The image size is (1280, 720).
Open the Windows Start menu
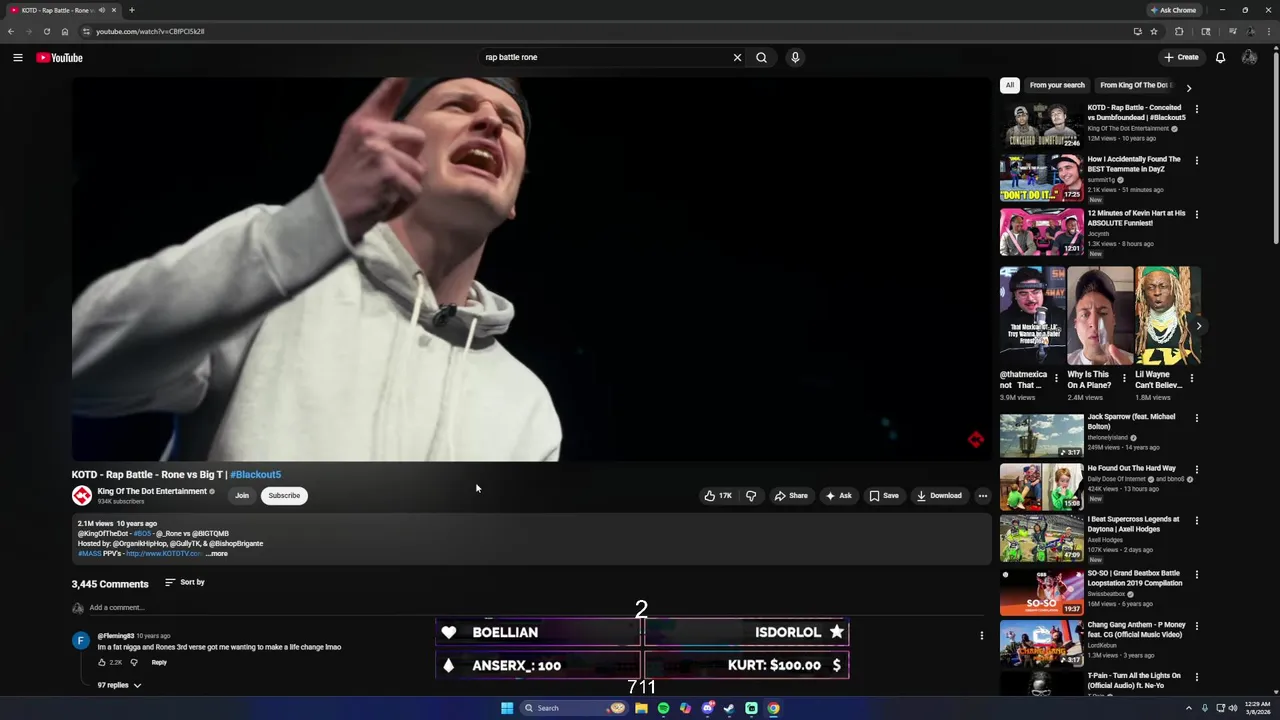point(507,708)
